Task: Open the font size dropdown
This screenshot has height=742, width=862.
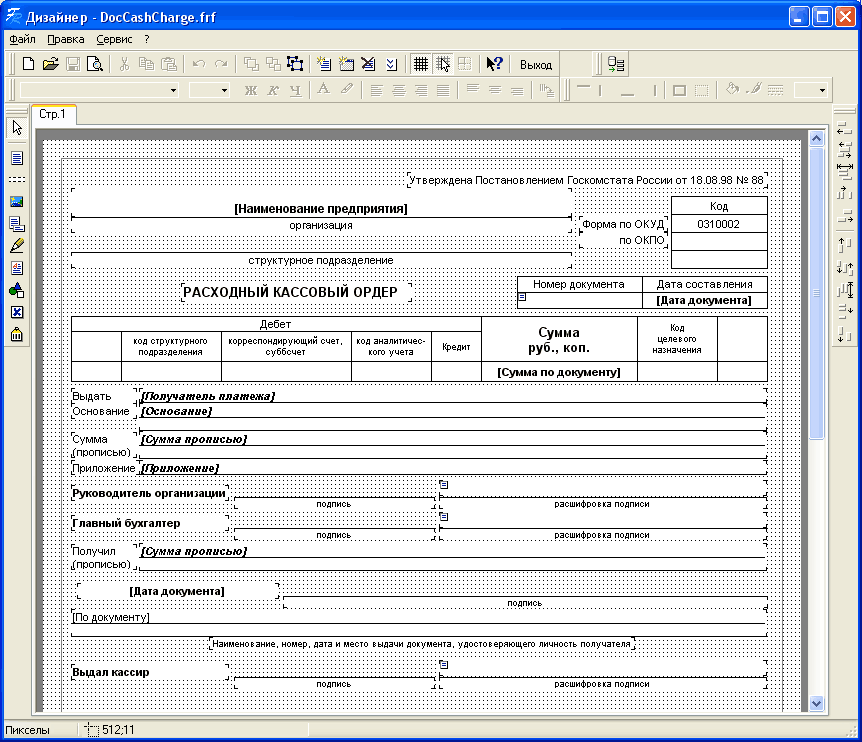Action: pos(225,90)
